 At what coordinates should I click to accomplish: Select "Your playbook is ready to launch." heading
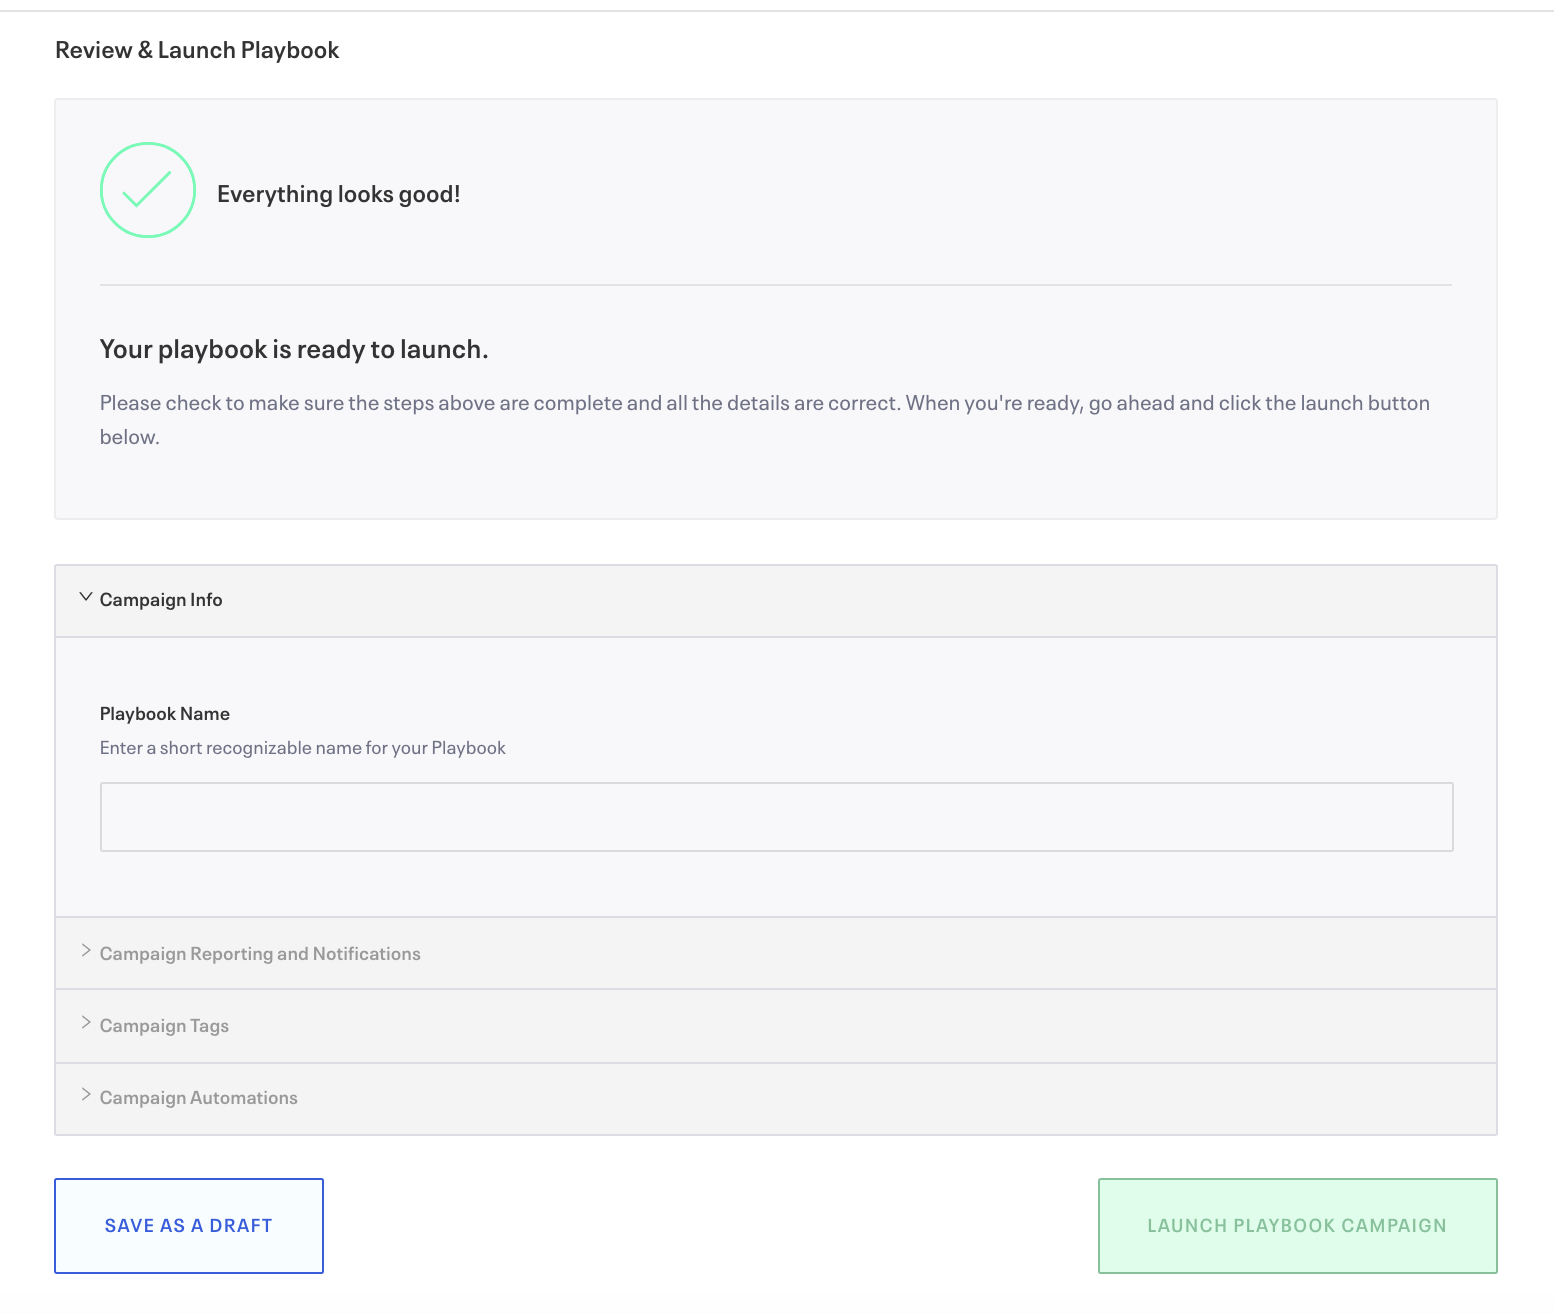tap(294, 349)
